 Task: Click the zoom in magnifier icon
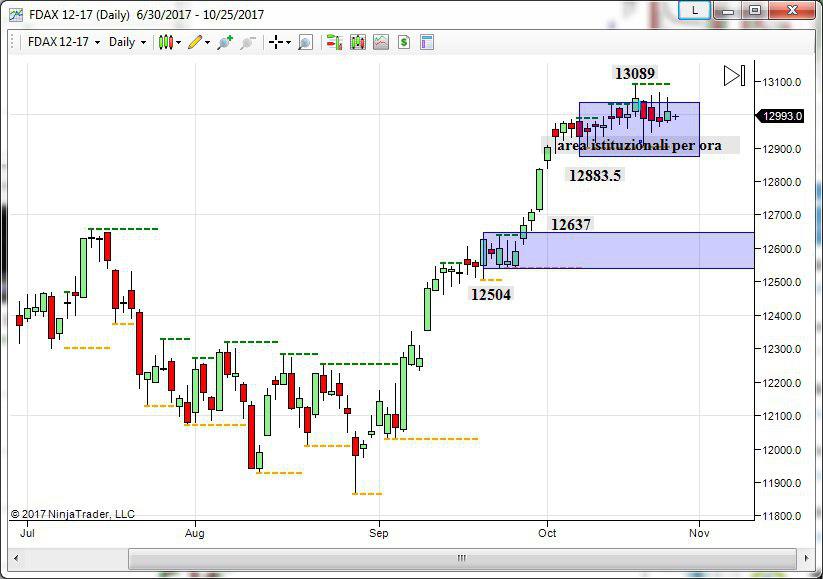pyautogui.click(x=225, y=42)
